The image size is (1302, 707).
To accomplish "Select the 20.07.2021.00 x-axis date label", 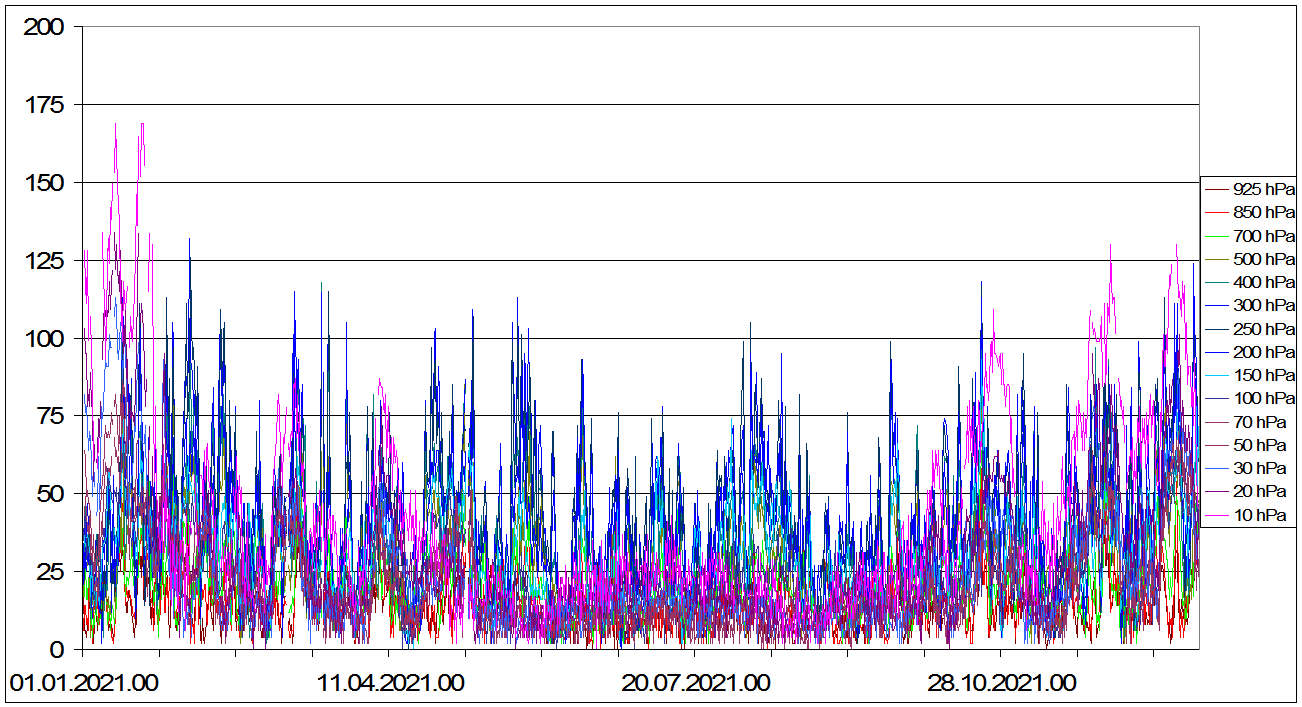I will coord(695,684).
